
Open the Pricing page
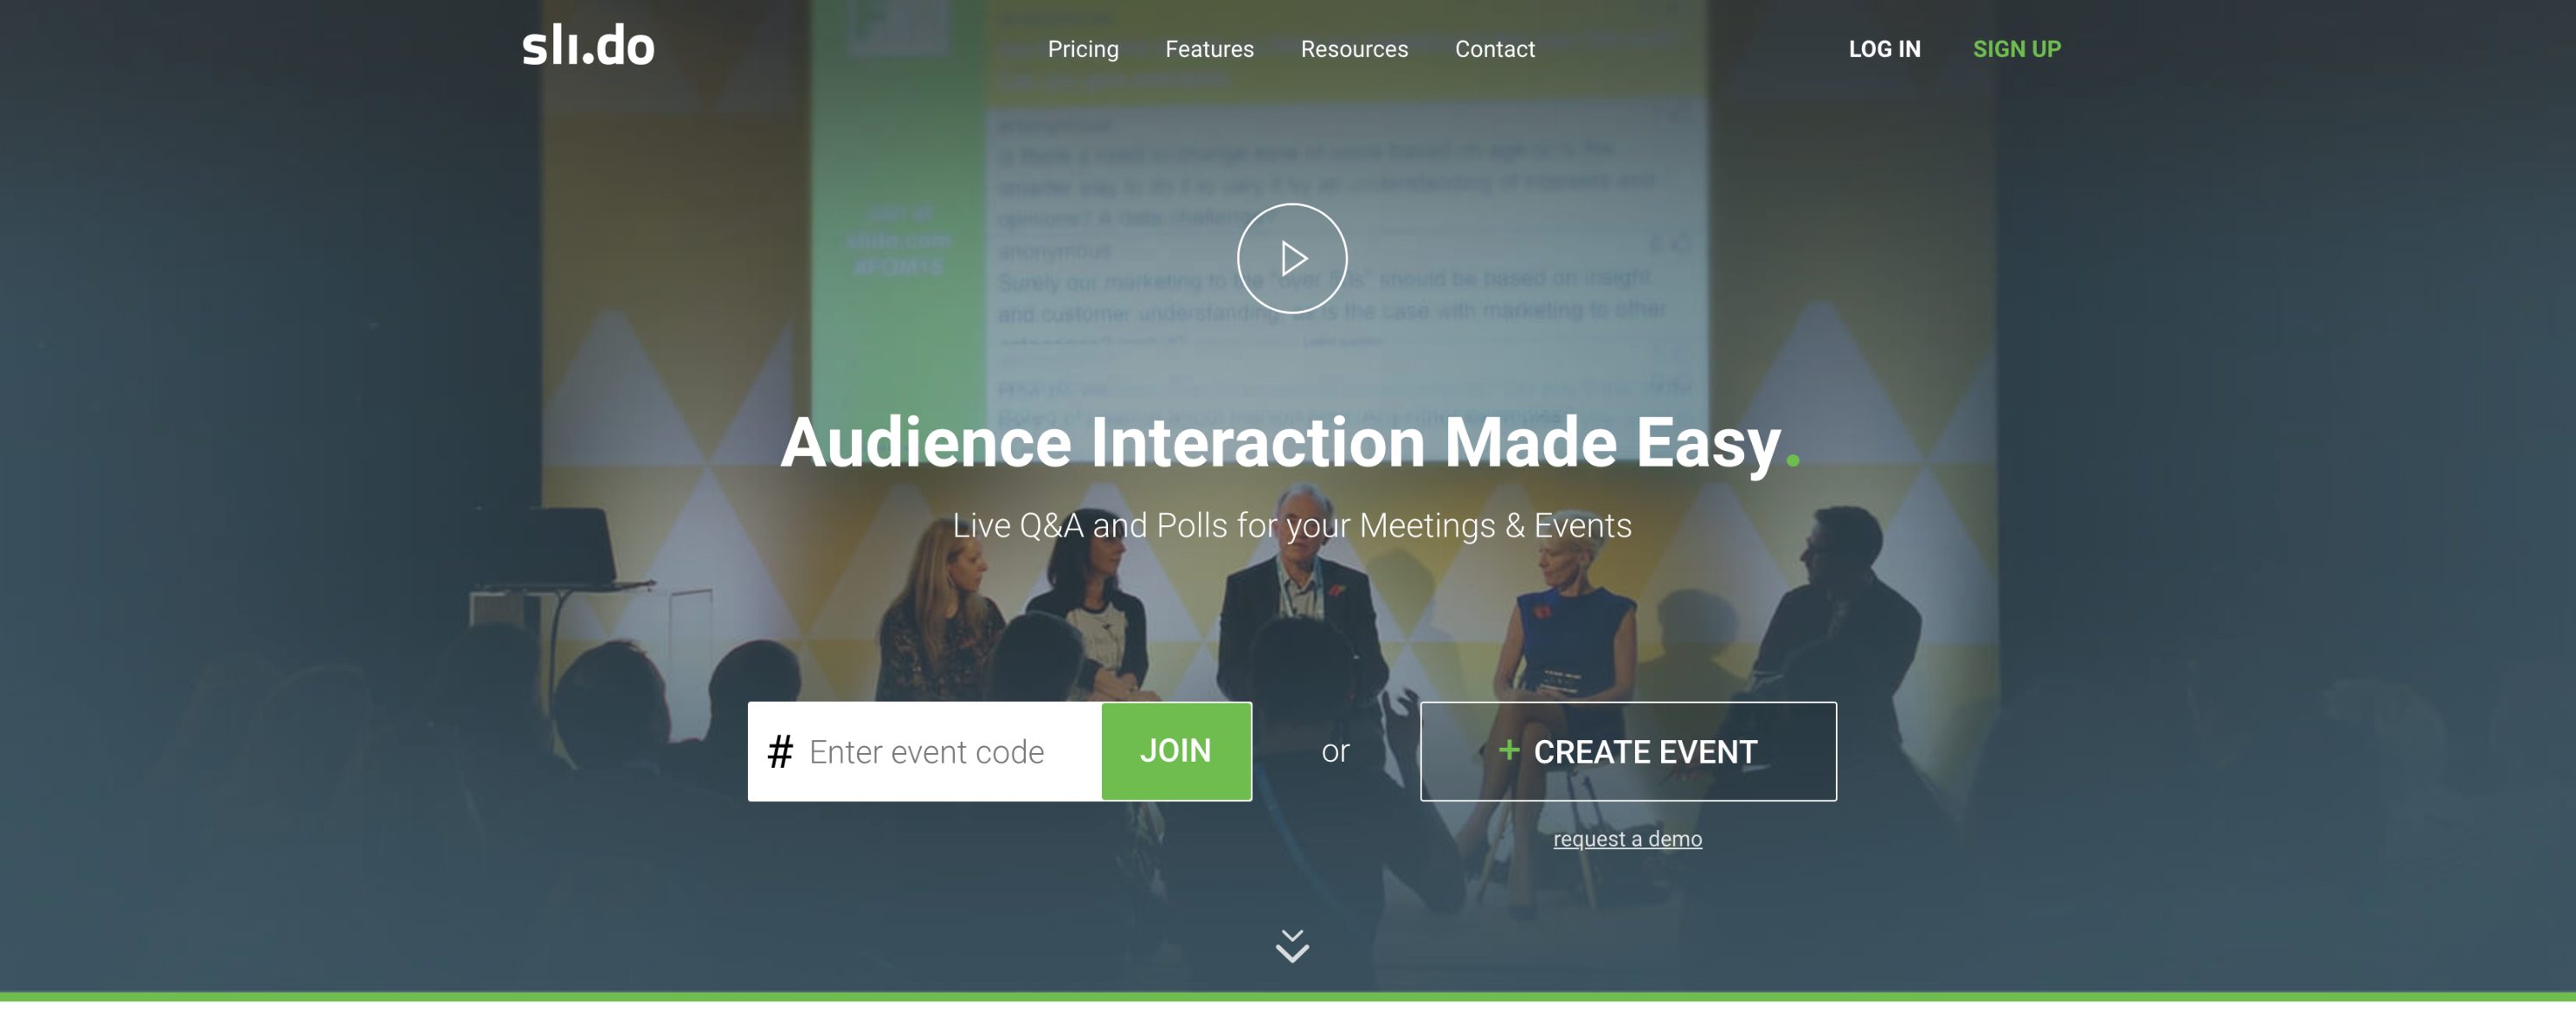point(1082,49)
